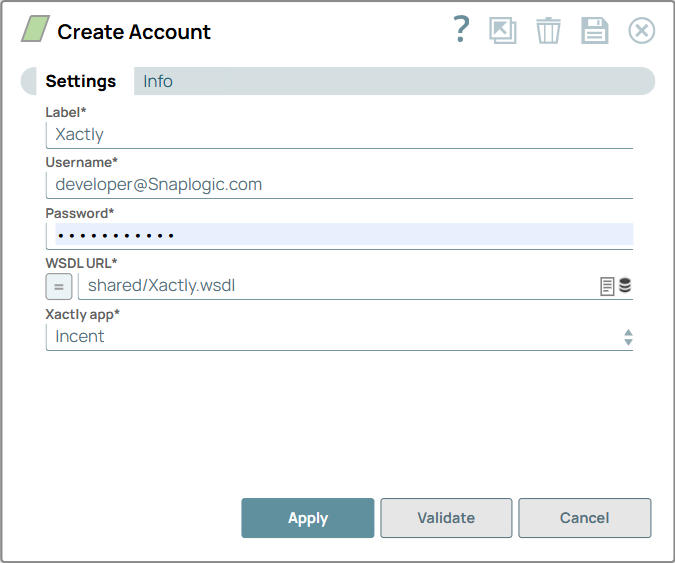Click the Password* field label
The width and height of the screenshot is (675, 563).
[x=80, y=213]
